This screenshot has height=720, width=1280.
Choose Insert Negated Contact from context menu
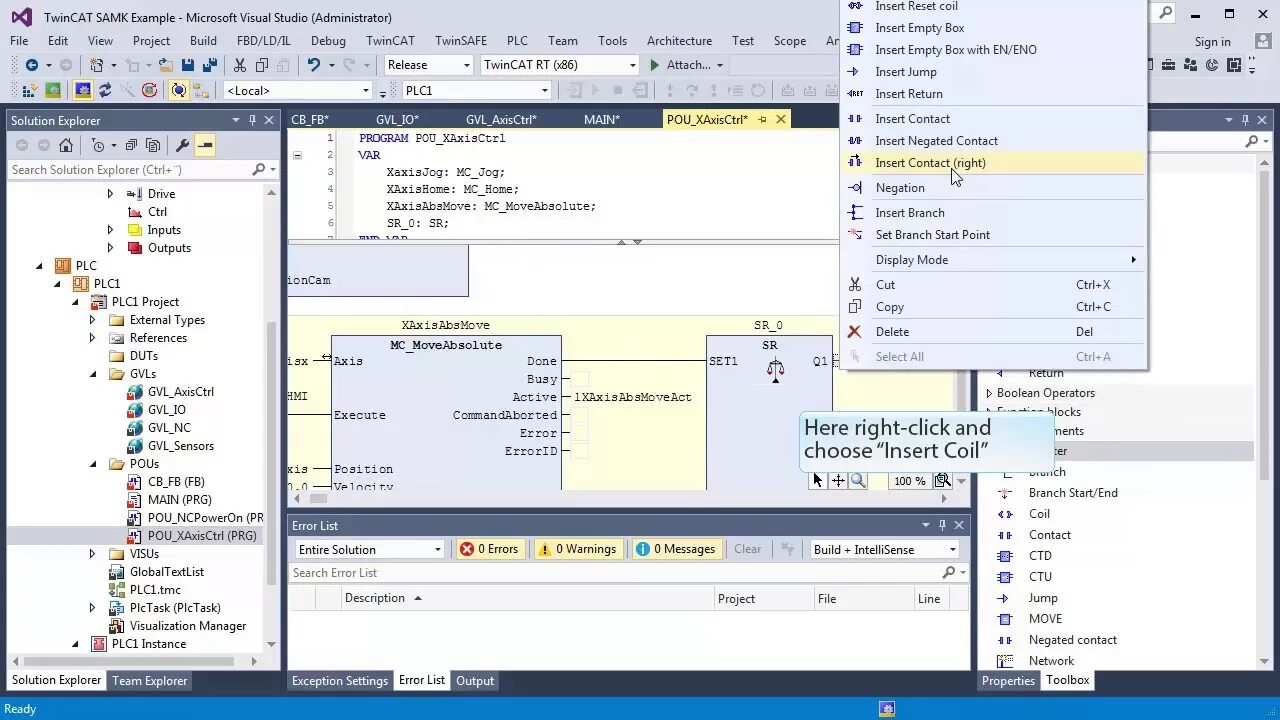coord(993,141)
